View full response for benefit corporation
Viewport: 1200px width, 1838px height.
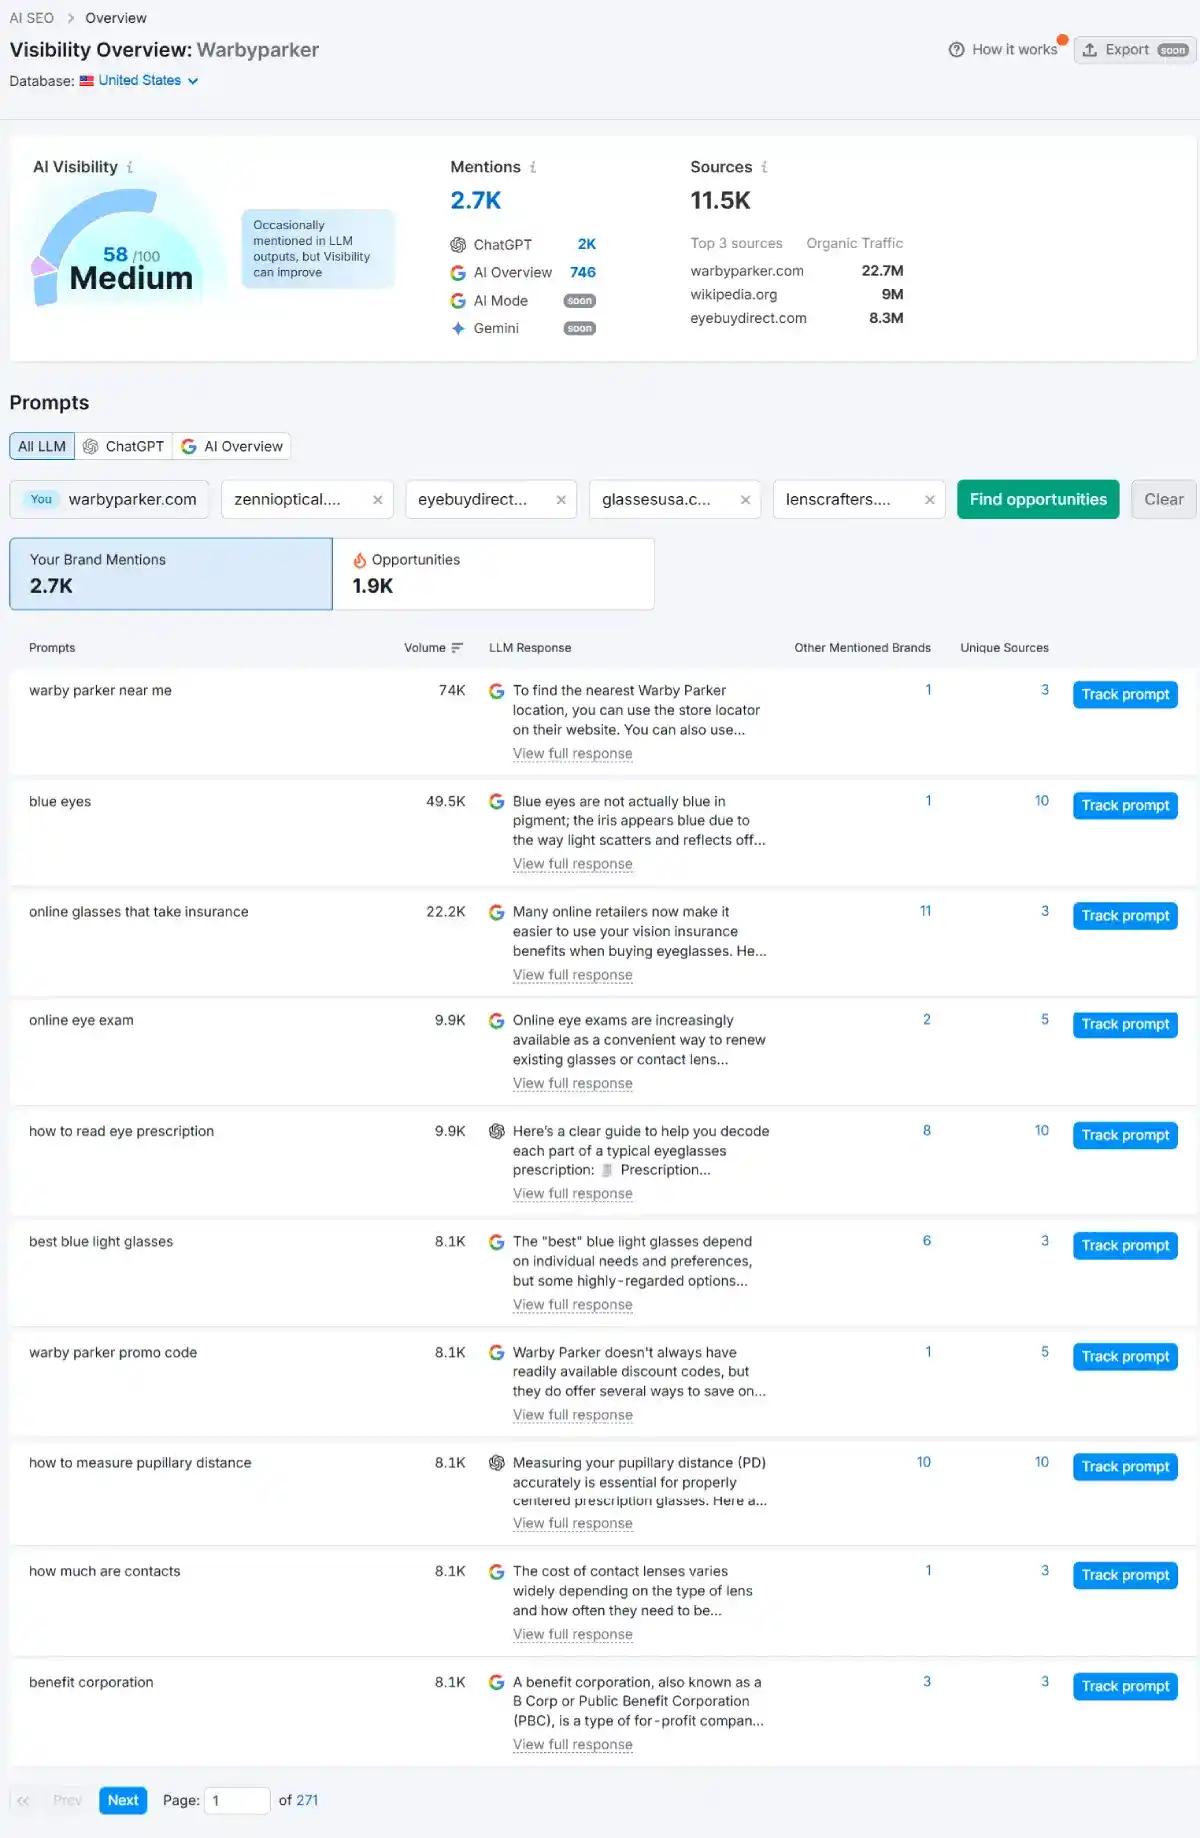click(x=573, y=1745)
